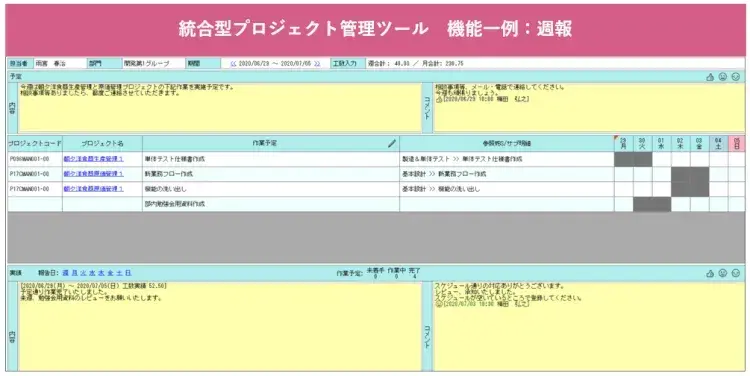Go to next week with >> arrow

pos(317,64)
